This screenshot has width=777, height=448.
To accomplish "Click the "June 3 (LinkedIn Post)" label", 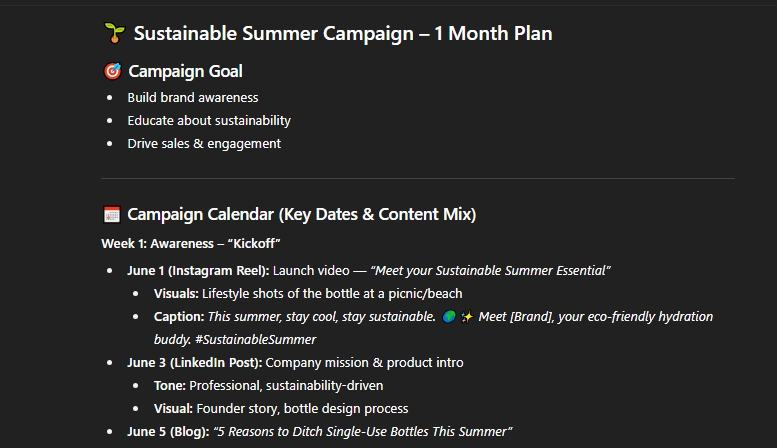I will (x=194, y=363).
